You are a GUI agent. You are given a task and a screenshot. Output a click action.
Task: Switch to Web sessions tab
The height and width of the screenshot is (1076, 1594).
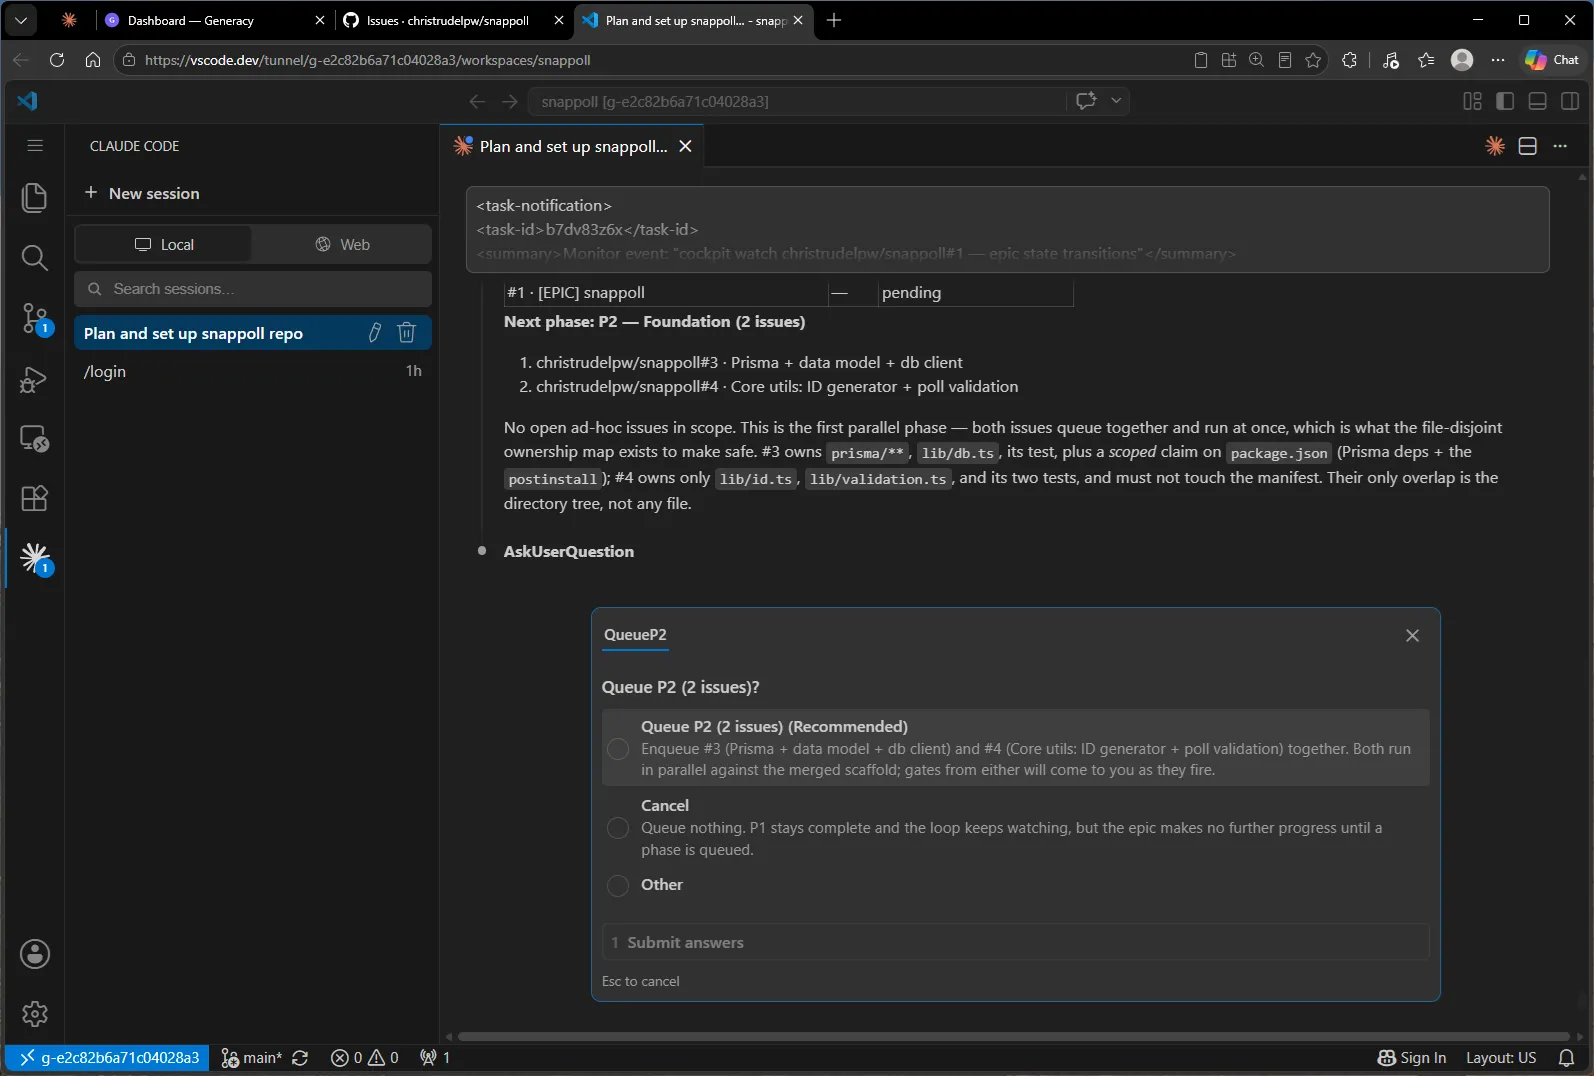pyautogui.click(x=342, y=244)
